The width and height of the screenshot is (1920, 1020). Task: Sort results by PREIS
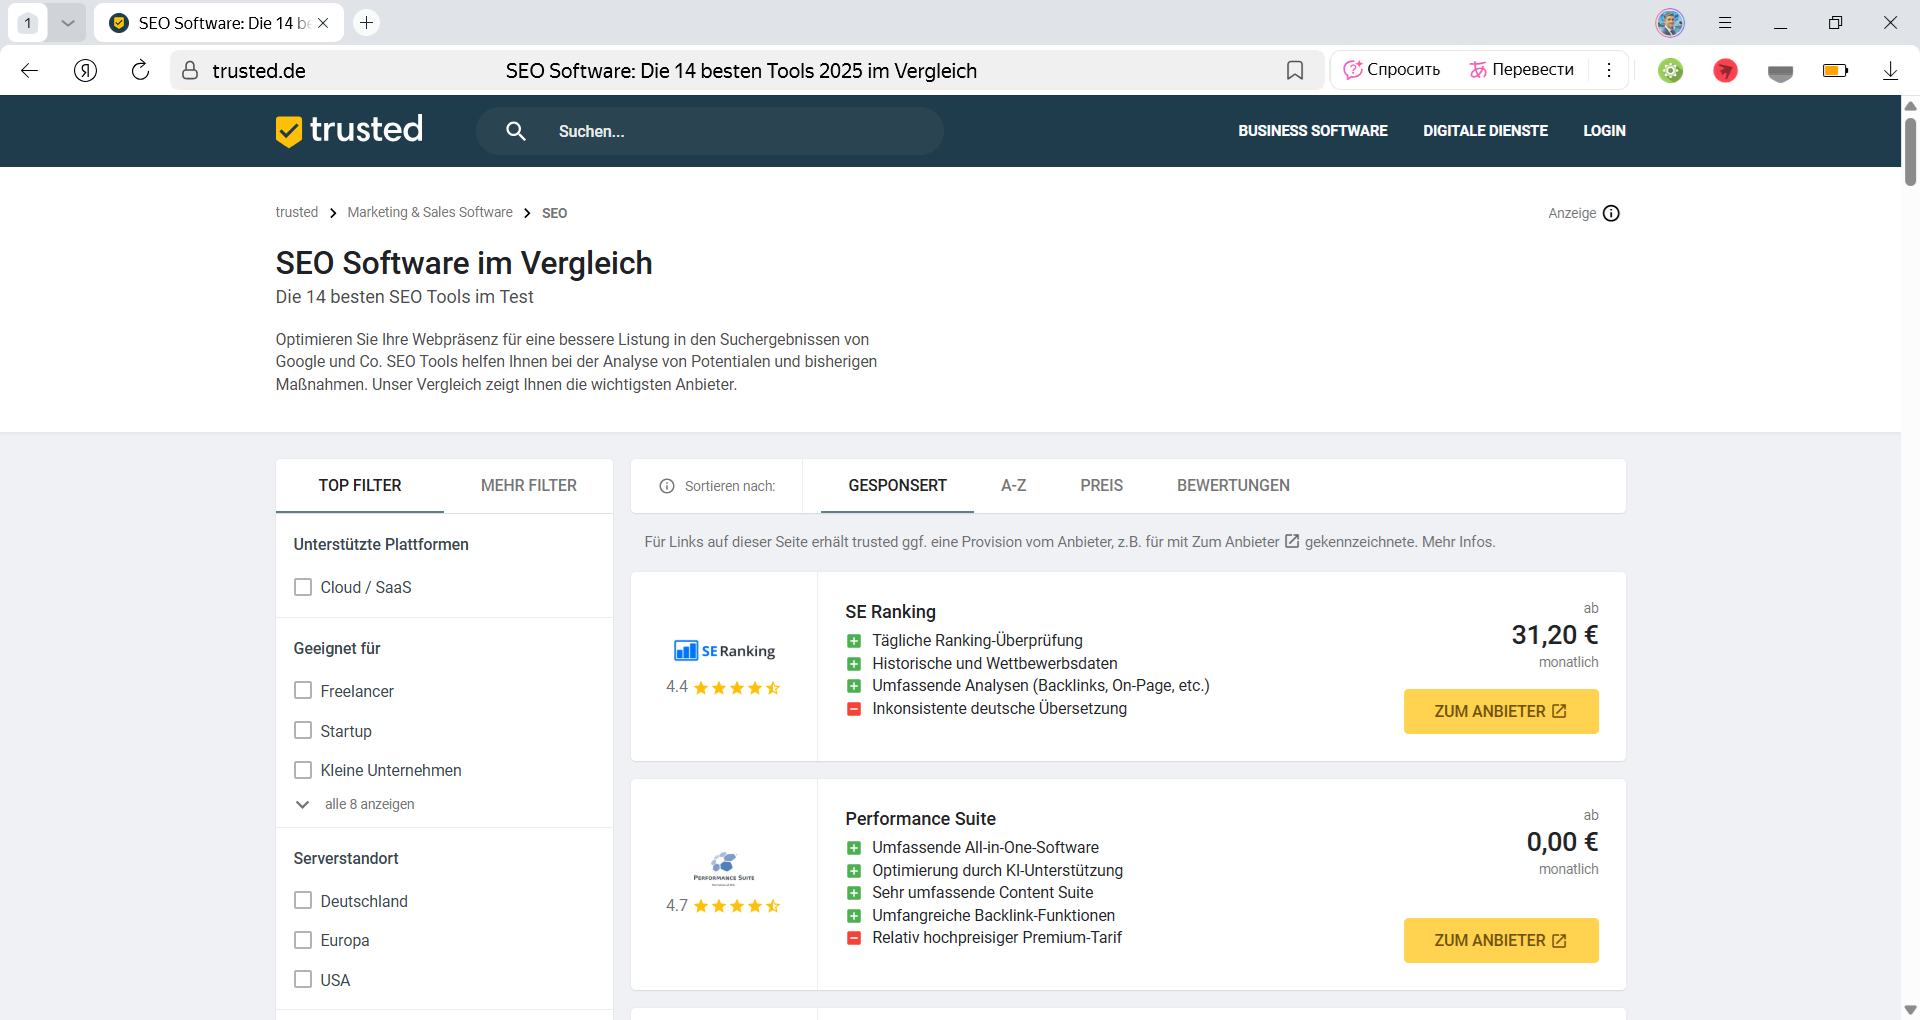click(1101, 486)
